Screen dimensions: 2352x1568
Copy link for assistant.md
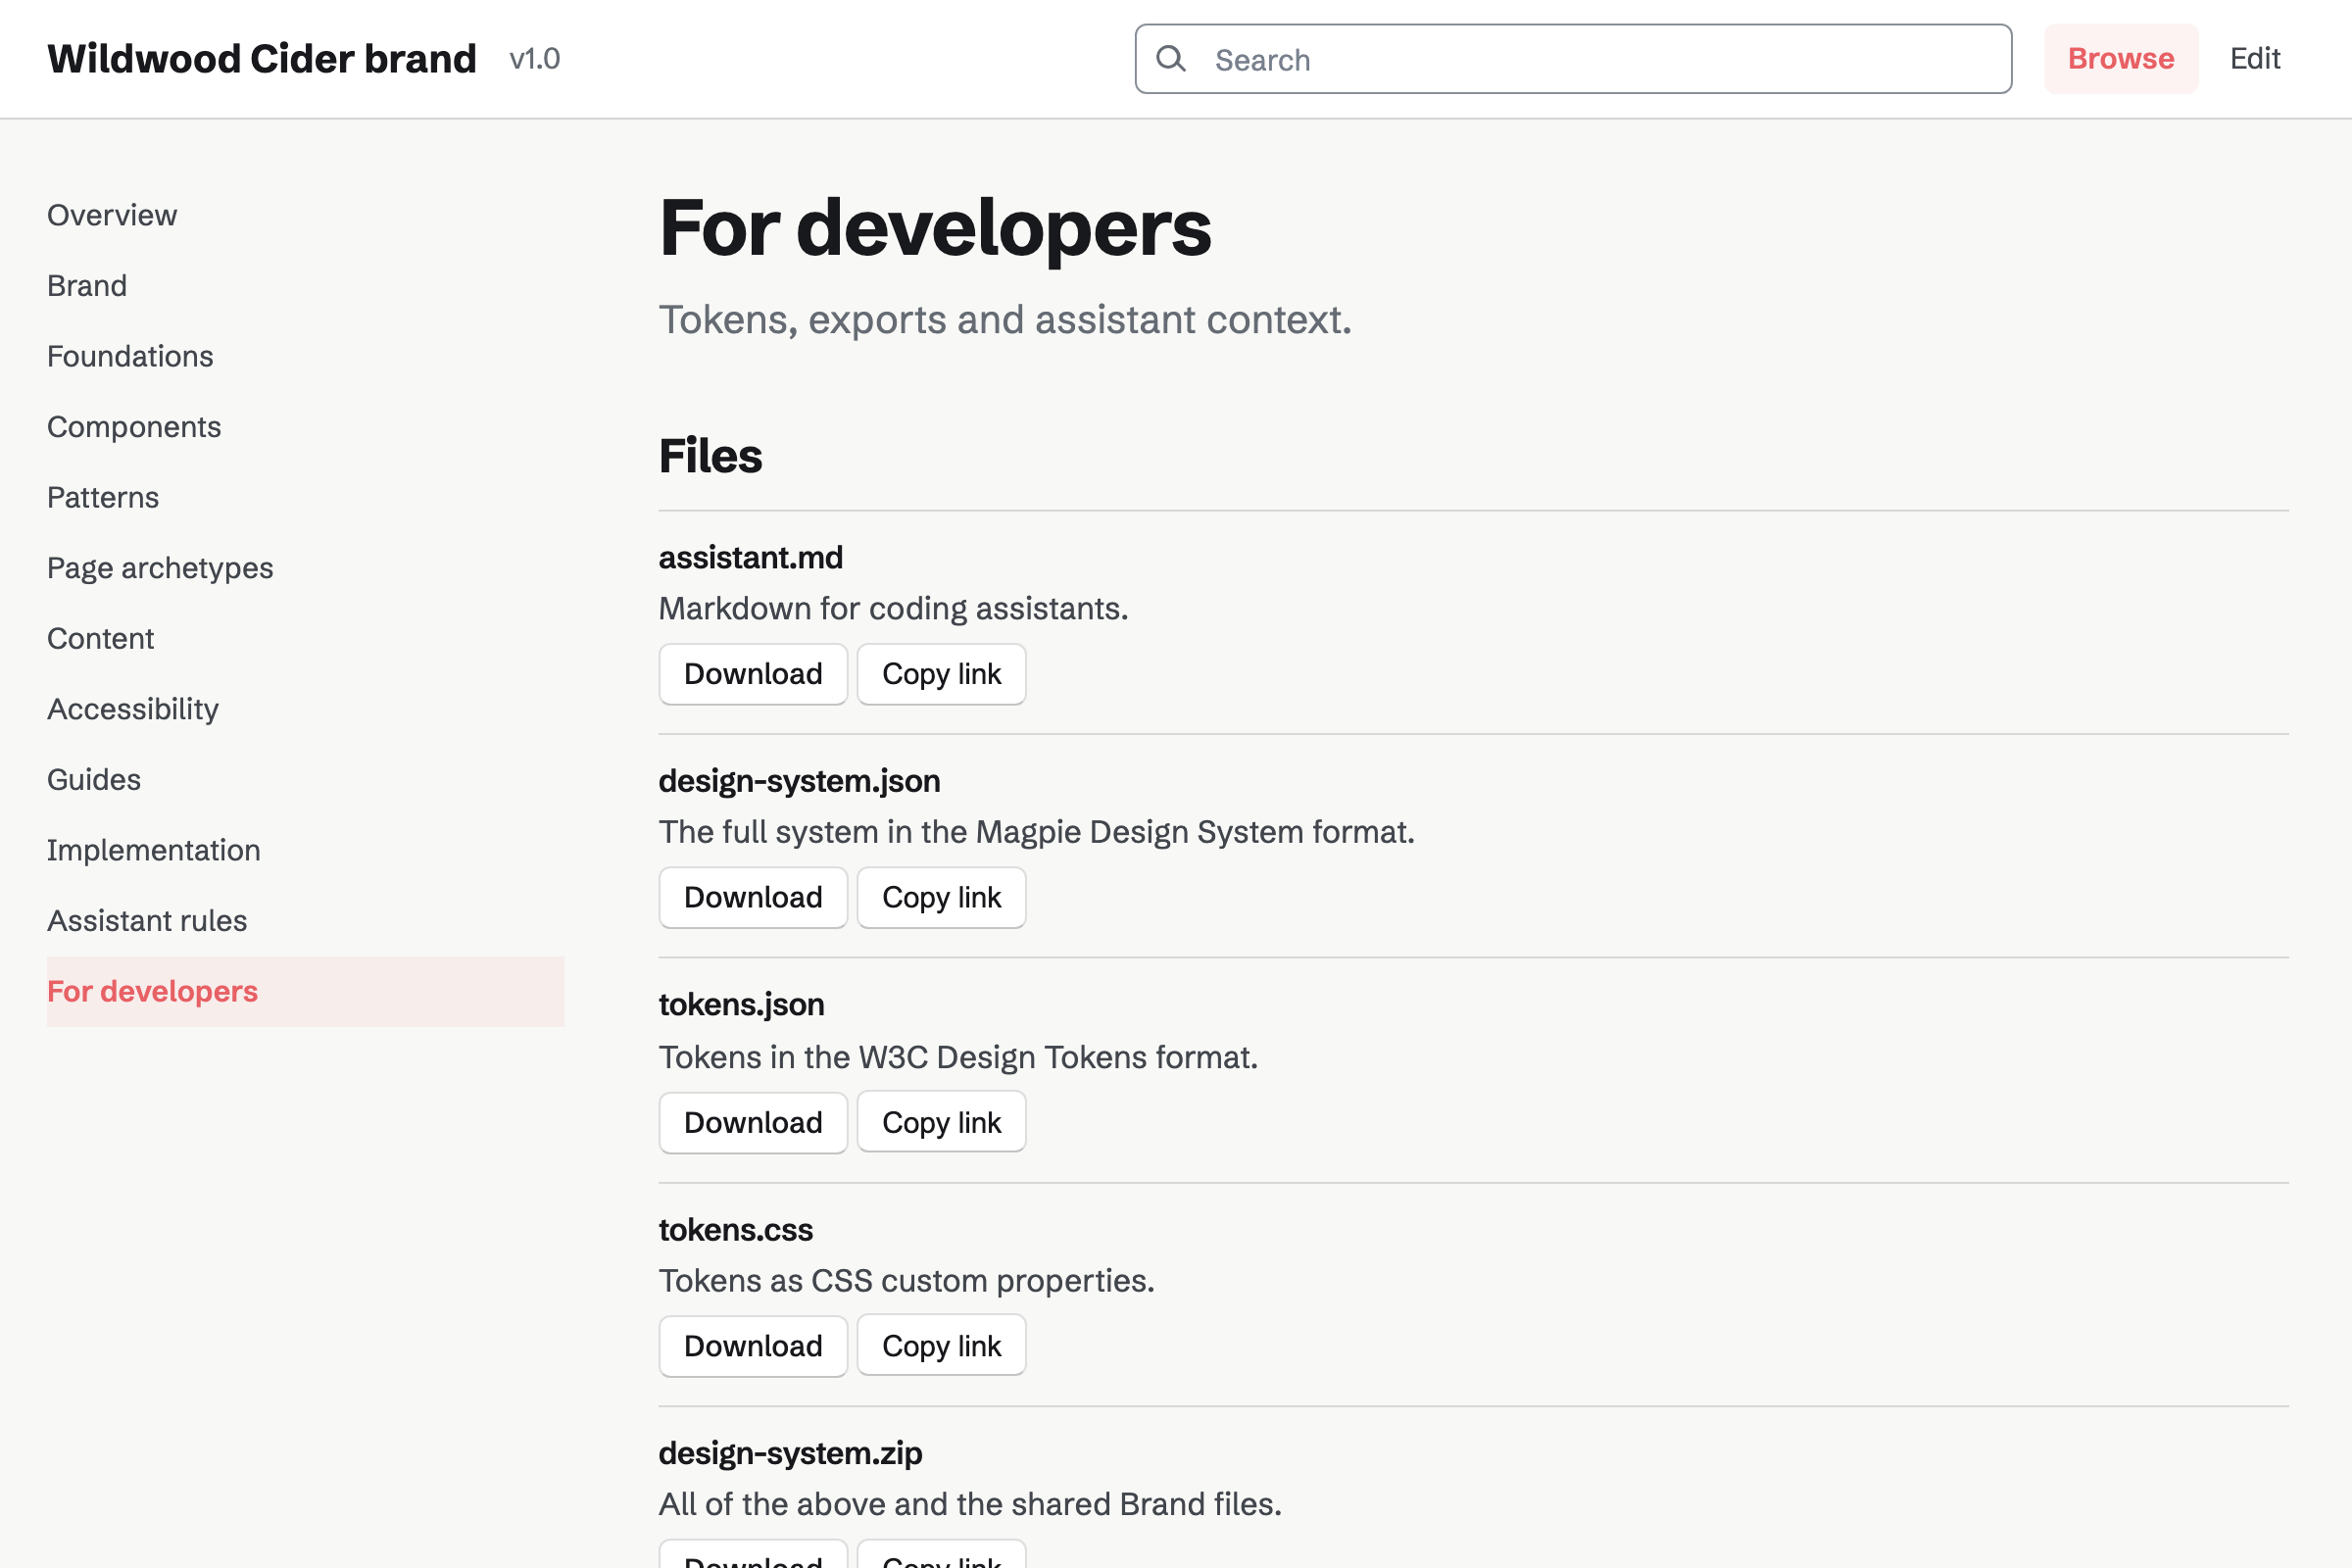tap(941, 674)
